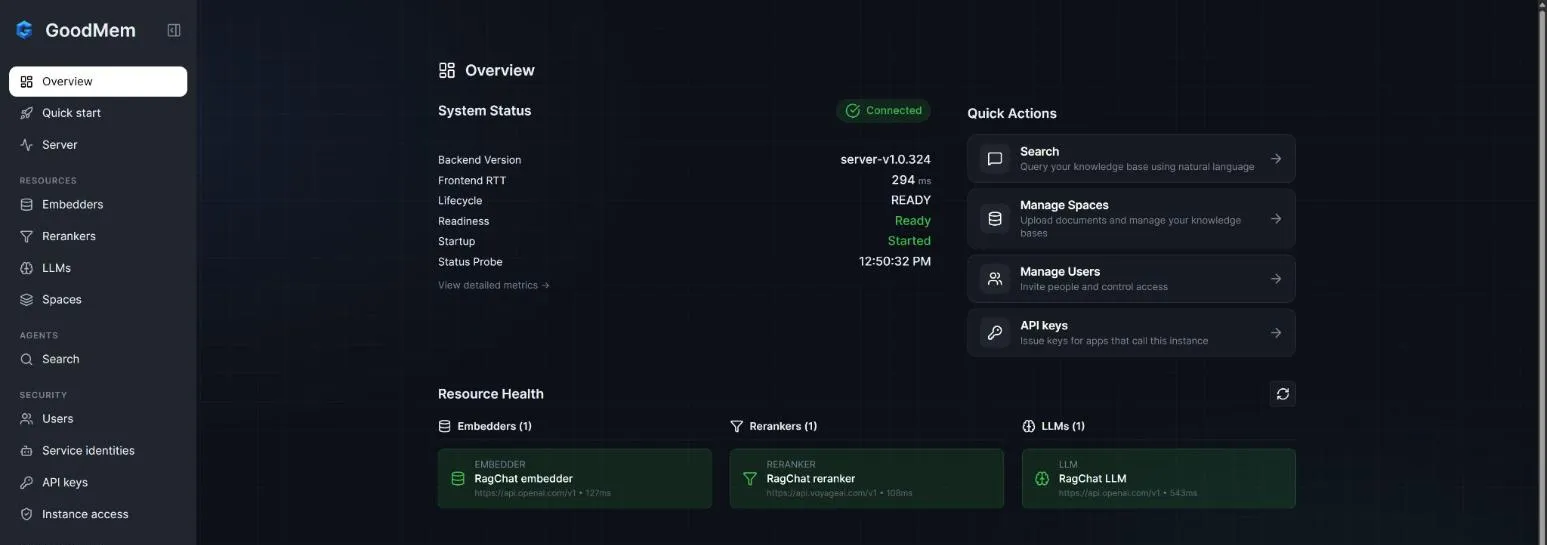
Task: Click the Lifecycle READY value
Action: tap(911, 200)
